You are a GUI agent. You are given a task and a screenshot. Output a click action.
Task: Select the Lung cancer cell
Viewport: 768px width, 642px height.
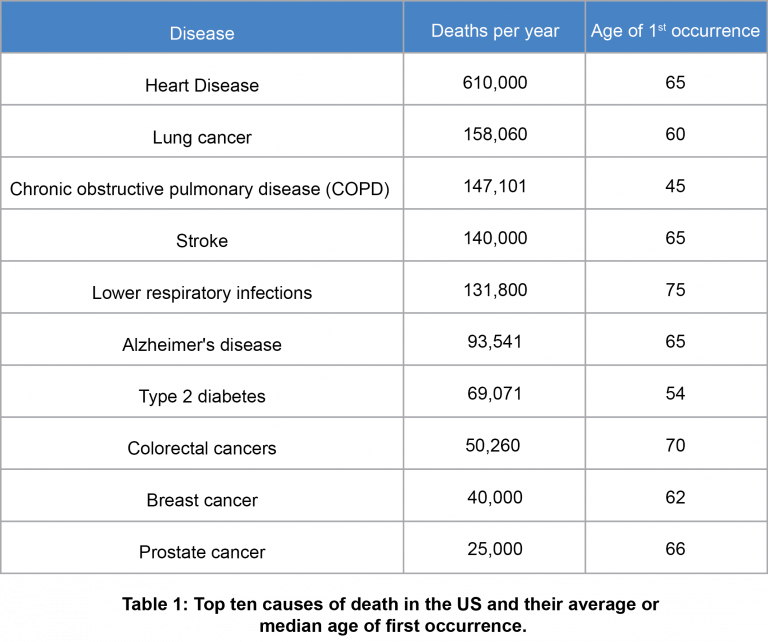click(202, 137)
